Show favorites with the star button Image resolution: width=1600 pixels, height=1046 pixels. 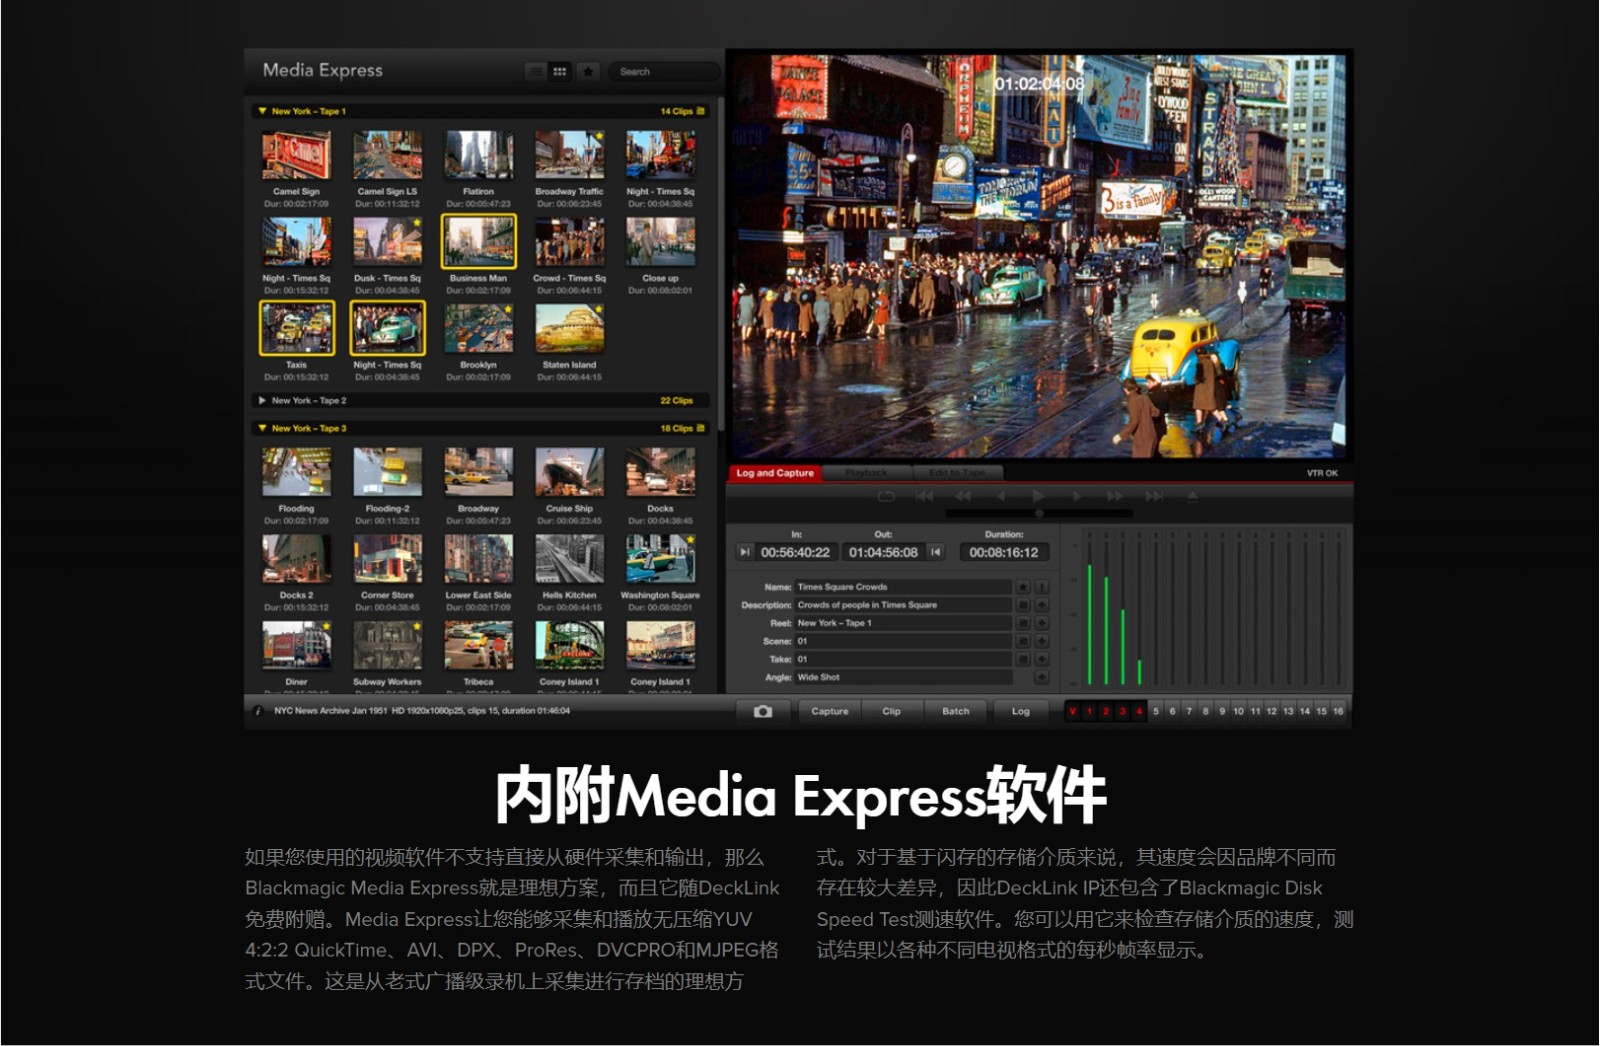pos(589,71)
